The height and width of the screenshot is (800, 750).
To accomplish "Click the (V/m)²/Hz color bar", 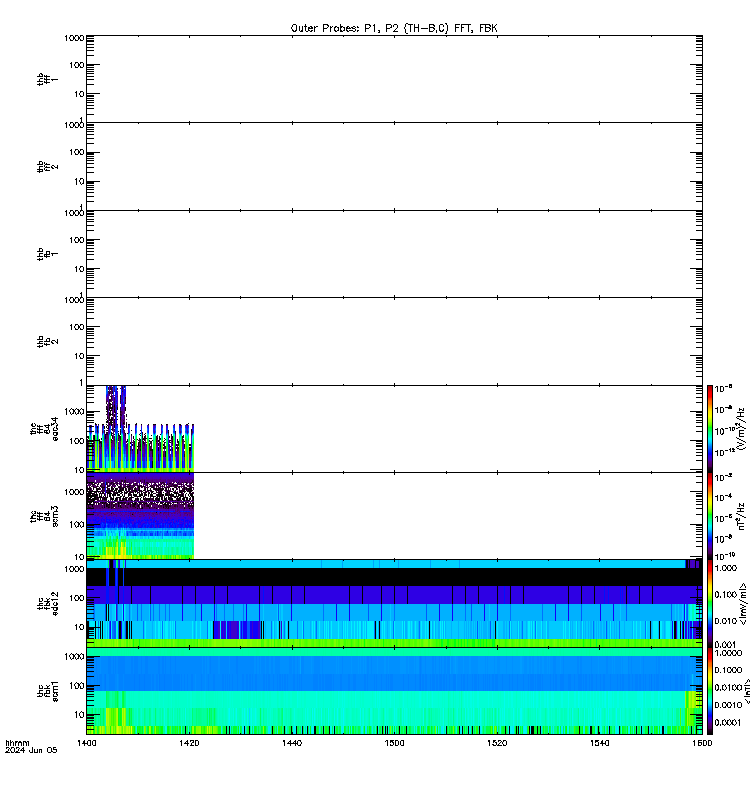I will (x=710, y=429).
